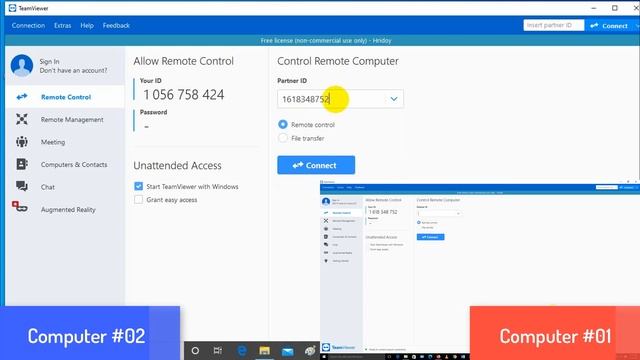
Task: Click TeamViewer logo at bottom of Computer #01 window
Action: 338,347
